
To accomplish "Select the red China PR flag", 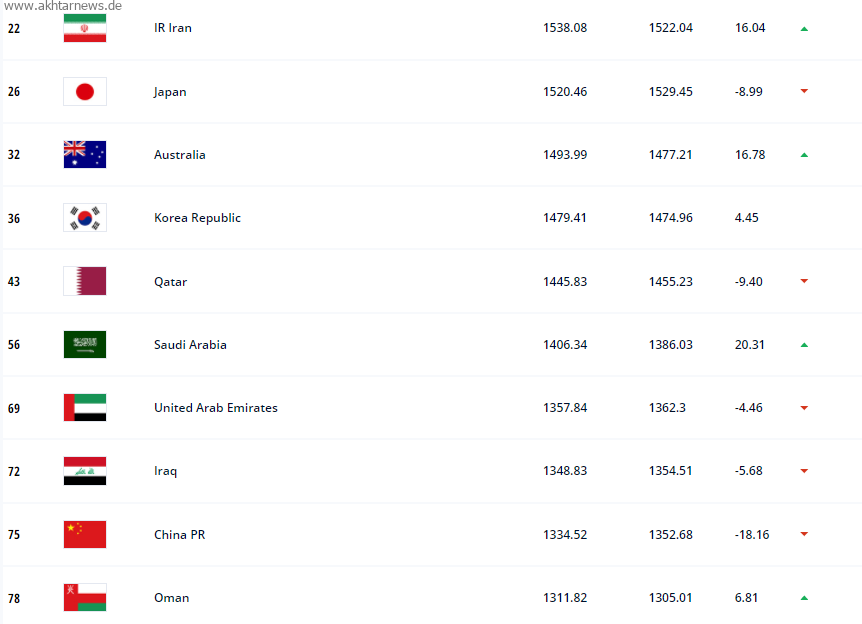I will (85, 534).
